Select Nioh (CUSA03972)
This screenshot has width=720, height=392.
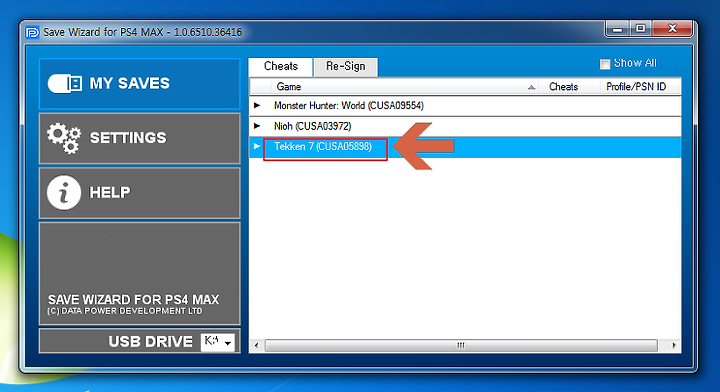[x=312, y=126]
